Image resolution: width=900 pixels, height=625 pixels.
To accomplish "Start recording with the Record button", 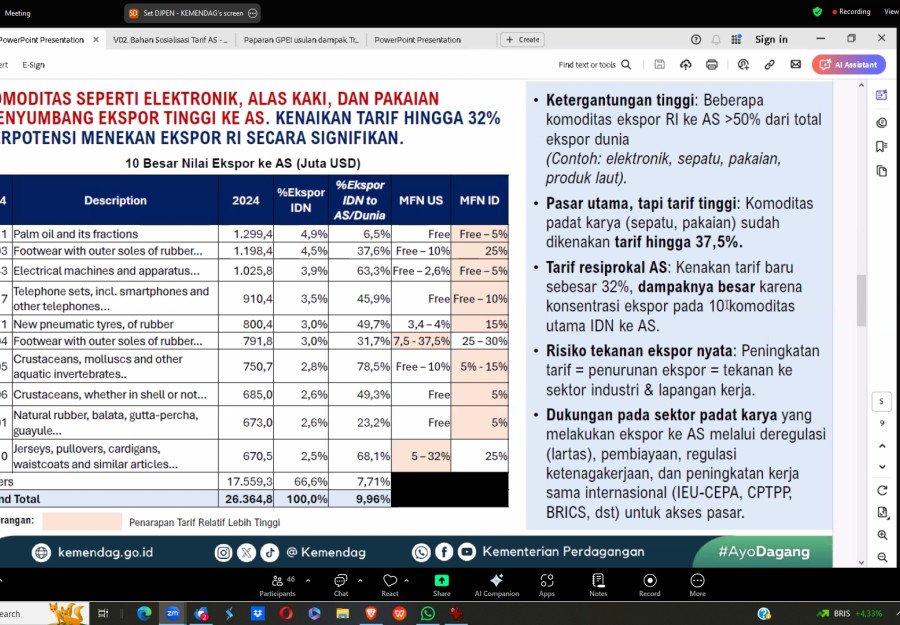I will (x=650, y=585).
